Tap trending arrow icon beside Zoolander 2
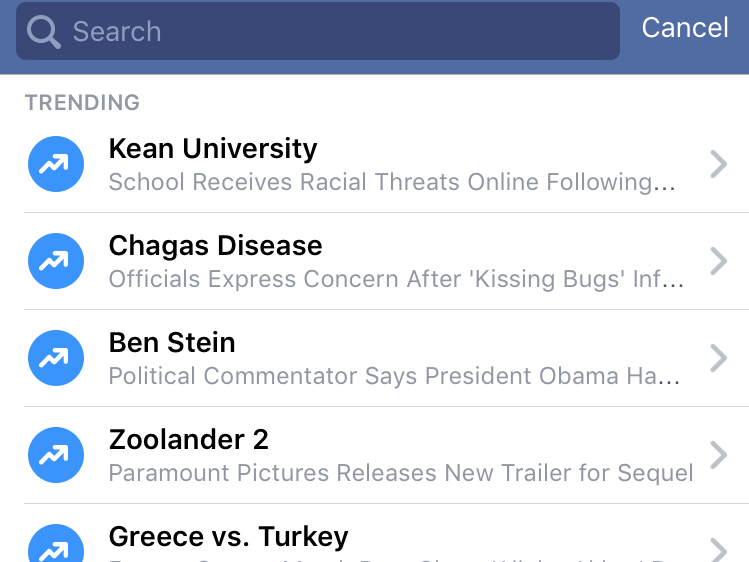 pos(54,455)
